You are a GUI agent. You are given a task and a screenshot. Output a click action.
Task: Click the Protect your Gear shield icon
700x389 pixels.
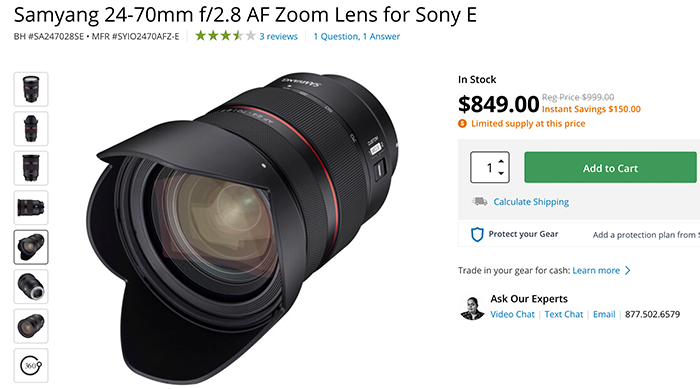477,234
